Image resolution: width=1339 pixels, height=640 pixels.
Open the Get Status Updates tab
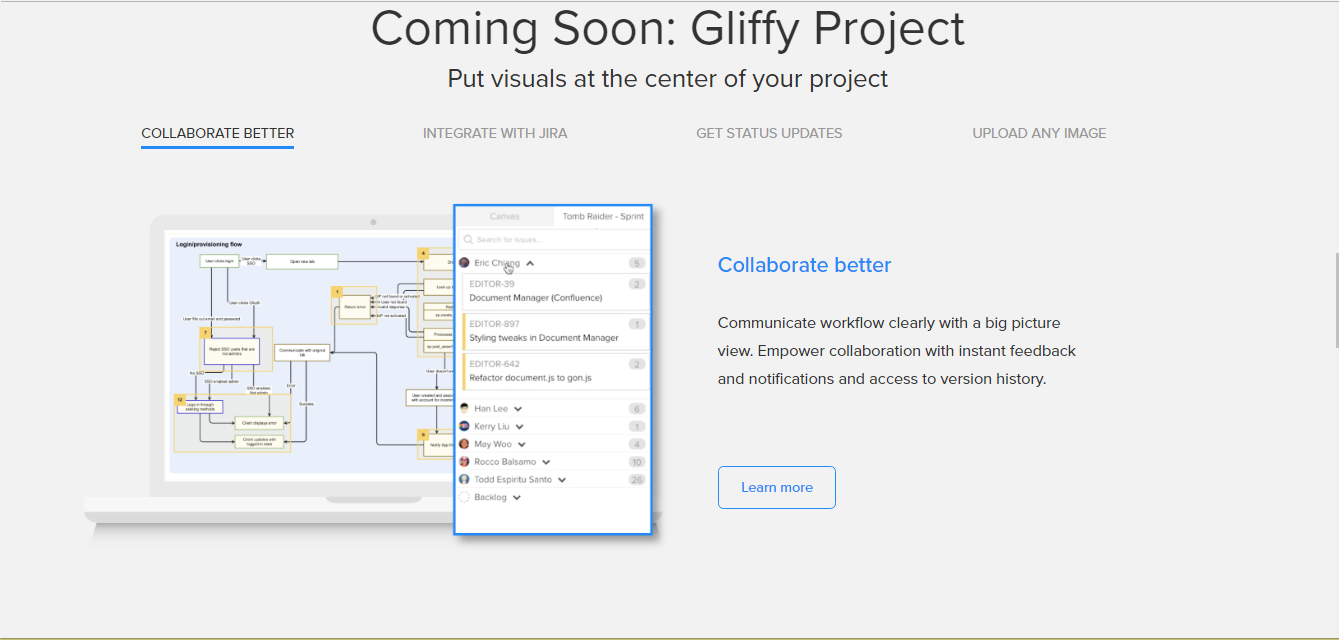pos(769,133)
